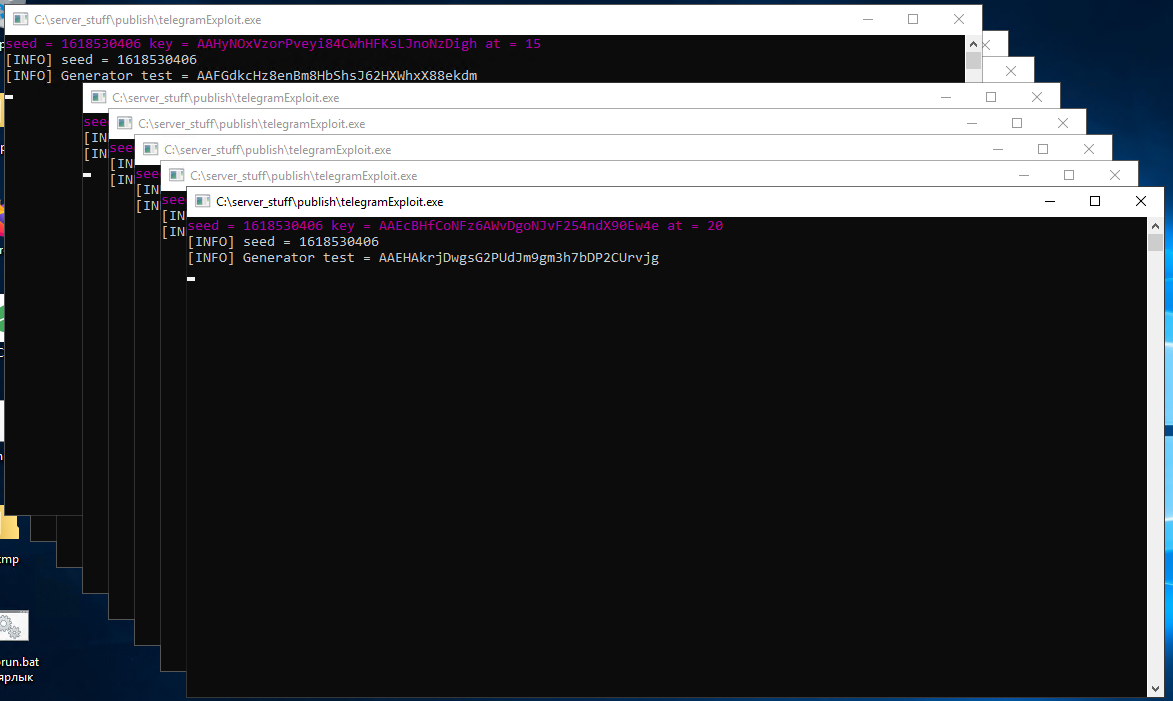Maximize the third console window from the front
This screenshot has height=701, width=1173.
1043,149
